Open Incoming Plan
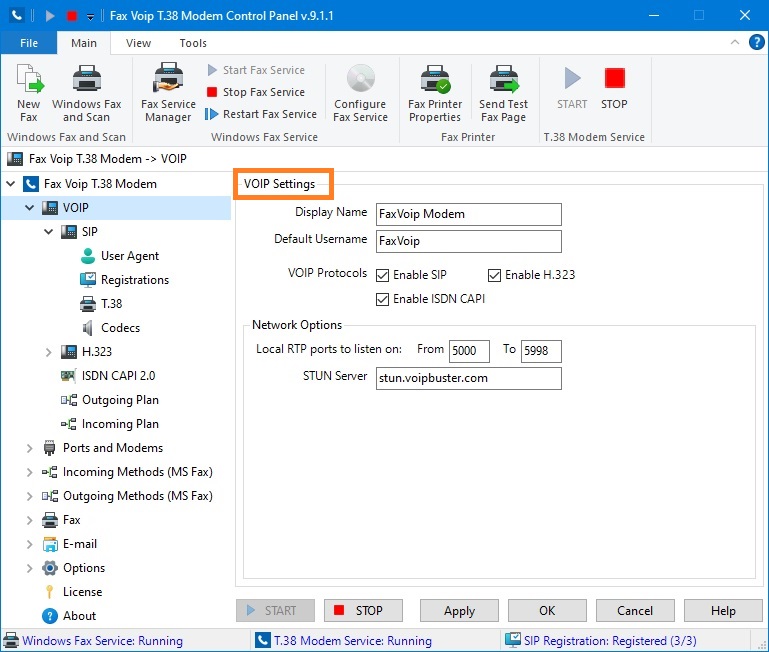 (x=120, y=424)
